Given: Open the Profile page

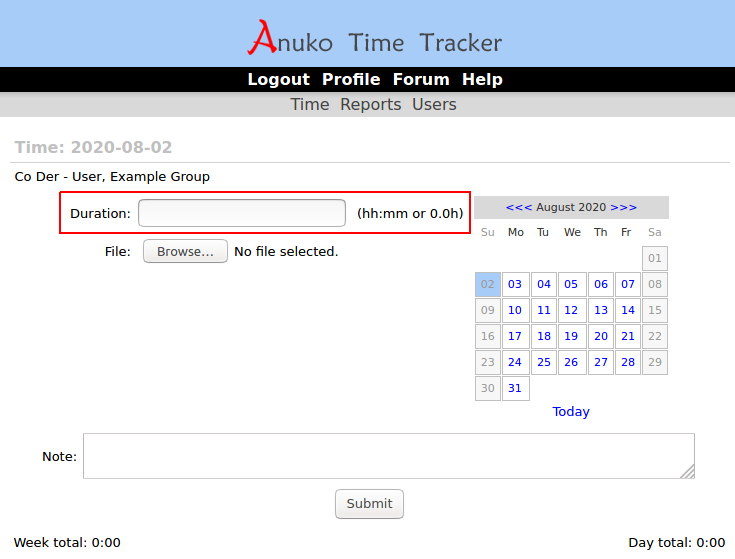Looking at the screenshot, I should pyautogui.click(x=351, y=79).
